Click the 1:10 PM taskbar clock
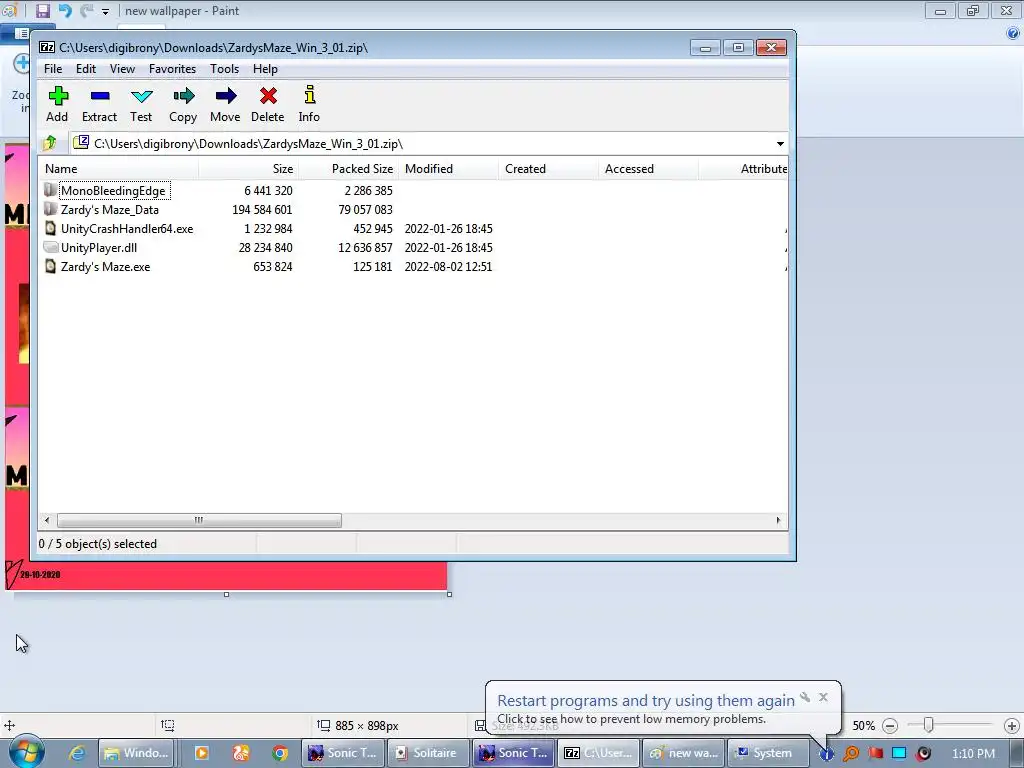This screenshot has height=768, width=1024. 973,753
